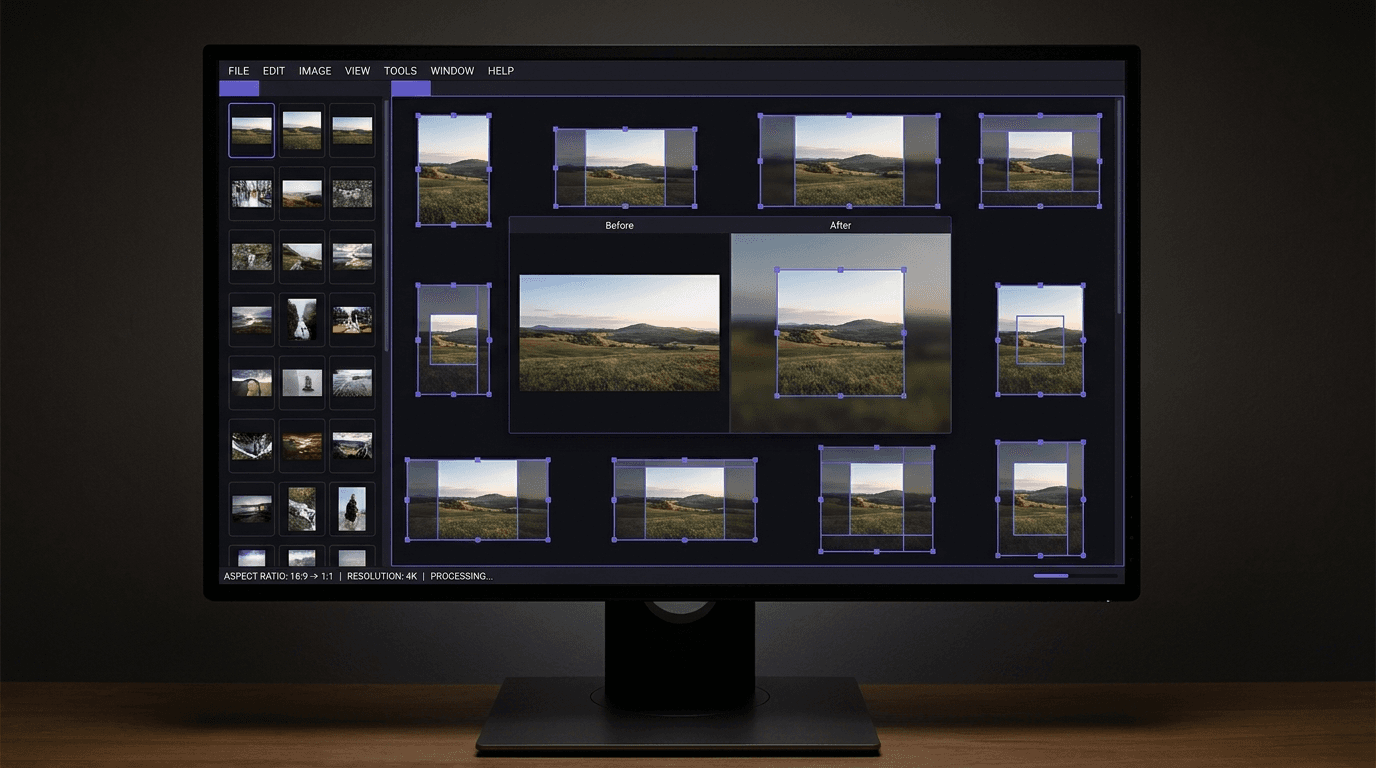The height and width of the screenshot is (768, 1376).
Task: Open the HELP menu
Action: [x=501, y=71]
